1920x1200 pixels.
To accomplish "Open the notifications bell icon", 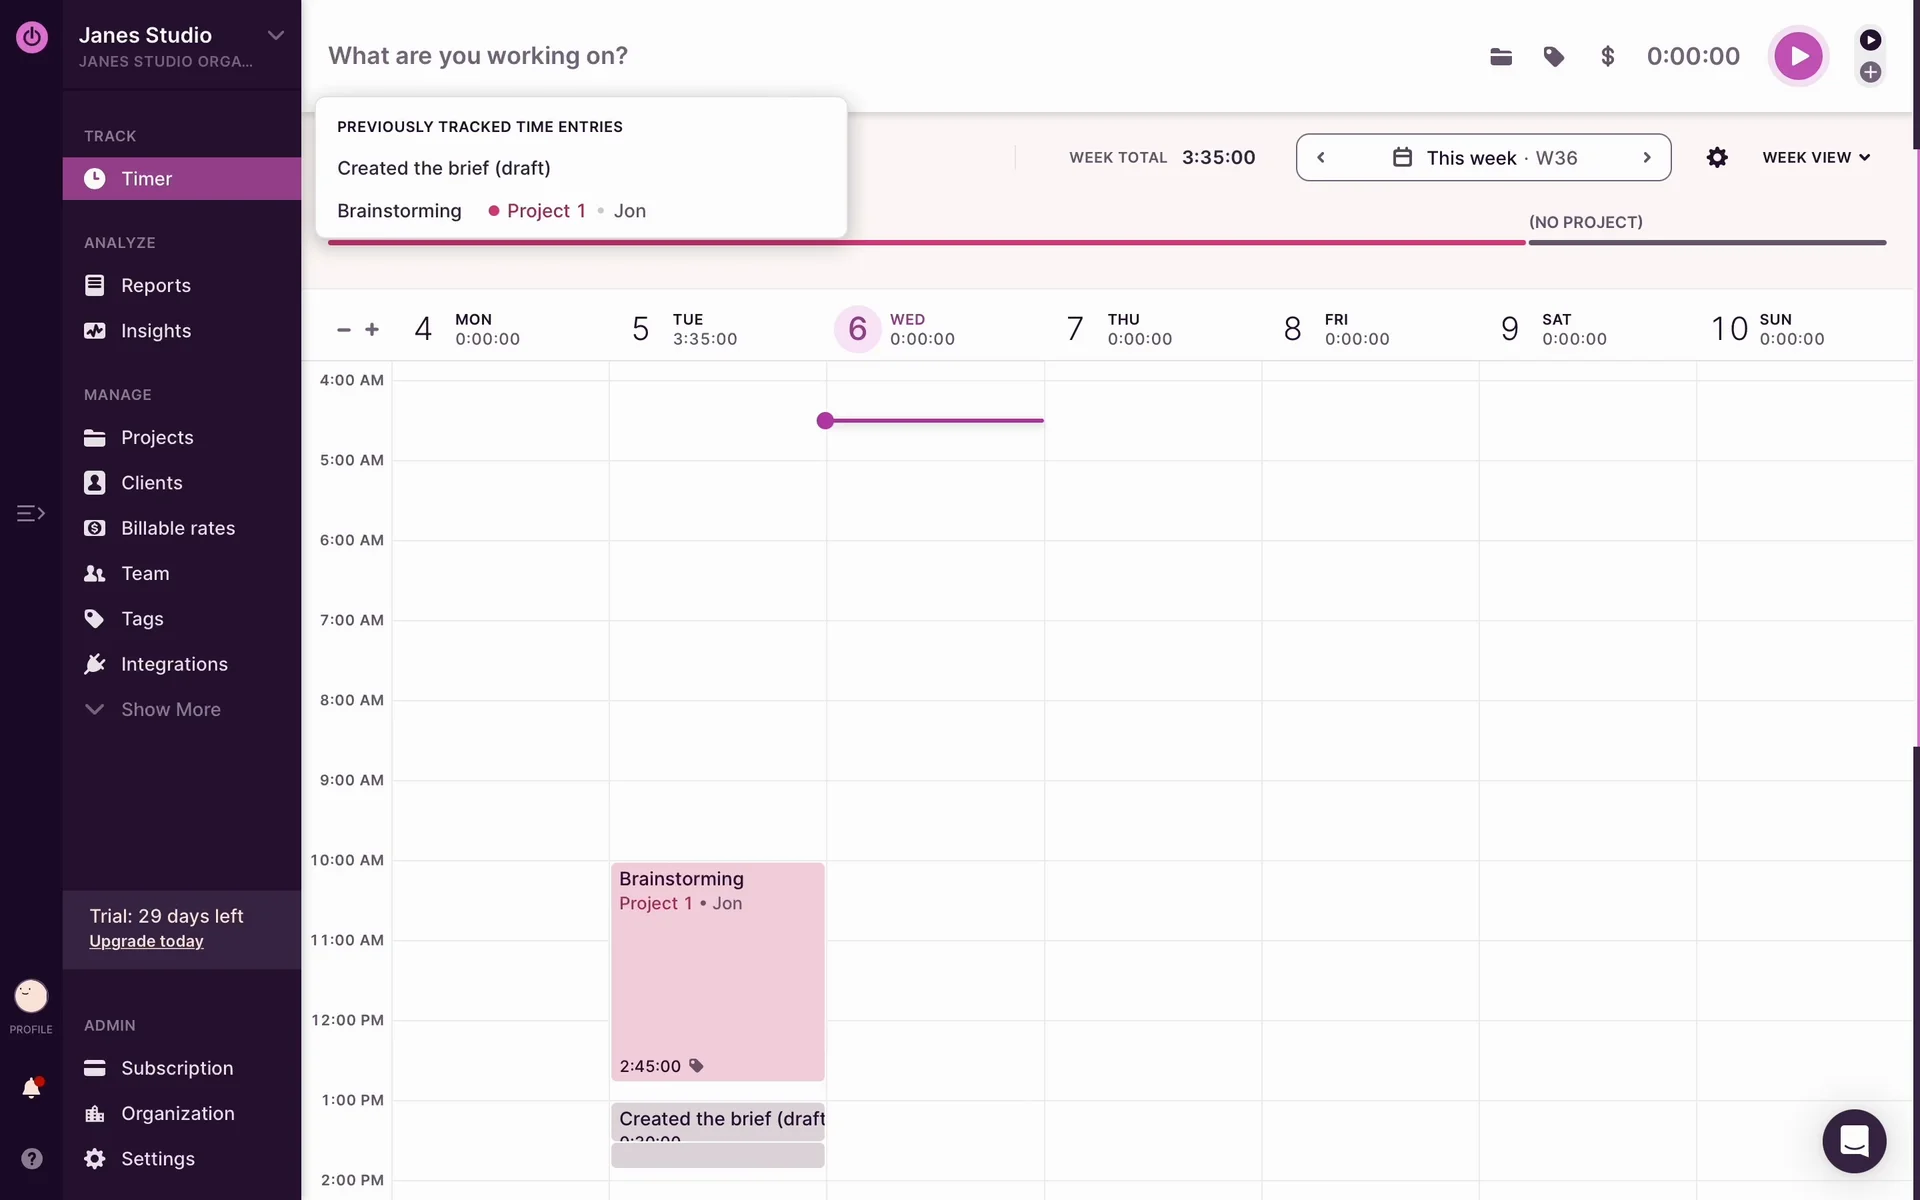I will 31,1088.
